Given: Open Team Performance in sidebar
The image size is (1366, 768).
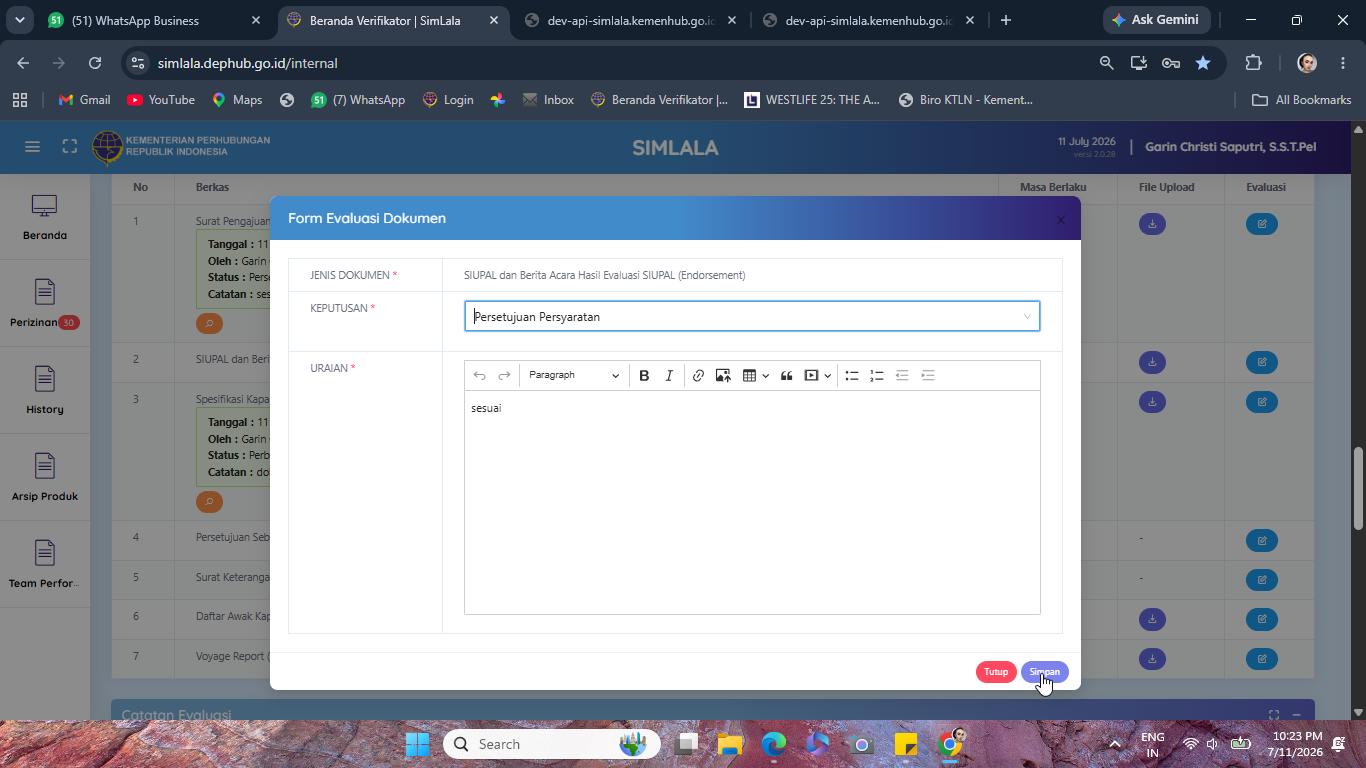Looking at the screenshot, I should (44, 565).
